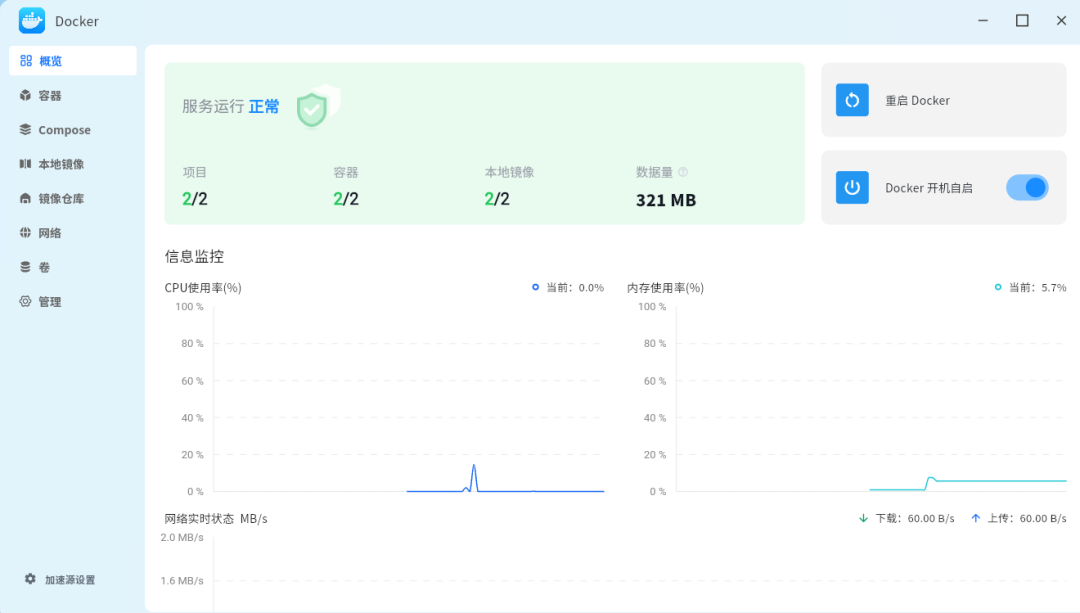The image size is (1080, 613).
Task: Click the memory usage line on chart
Action: pos(968,484)
